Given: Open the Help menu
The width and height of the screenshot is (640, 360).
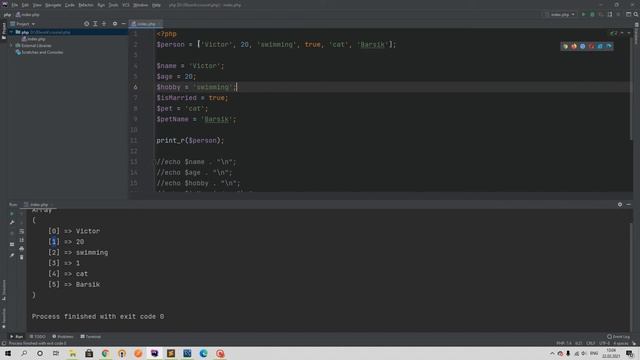Looking at the screenshot, I should [x=156, y=5].
